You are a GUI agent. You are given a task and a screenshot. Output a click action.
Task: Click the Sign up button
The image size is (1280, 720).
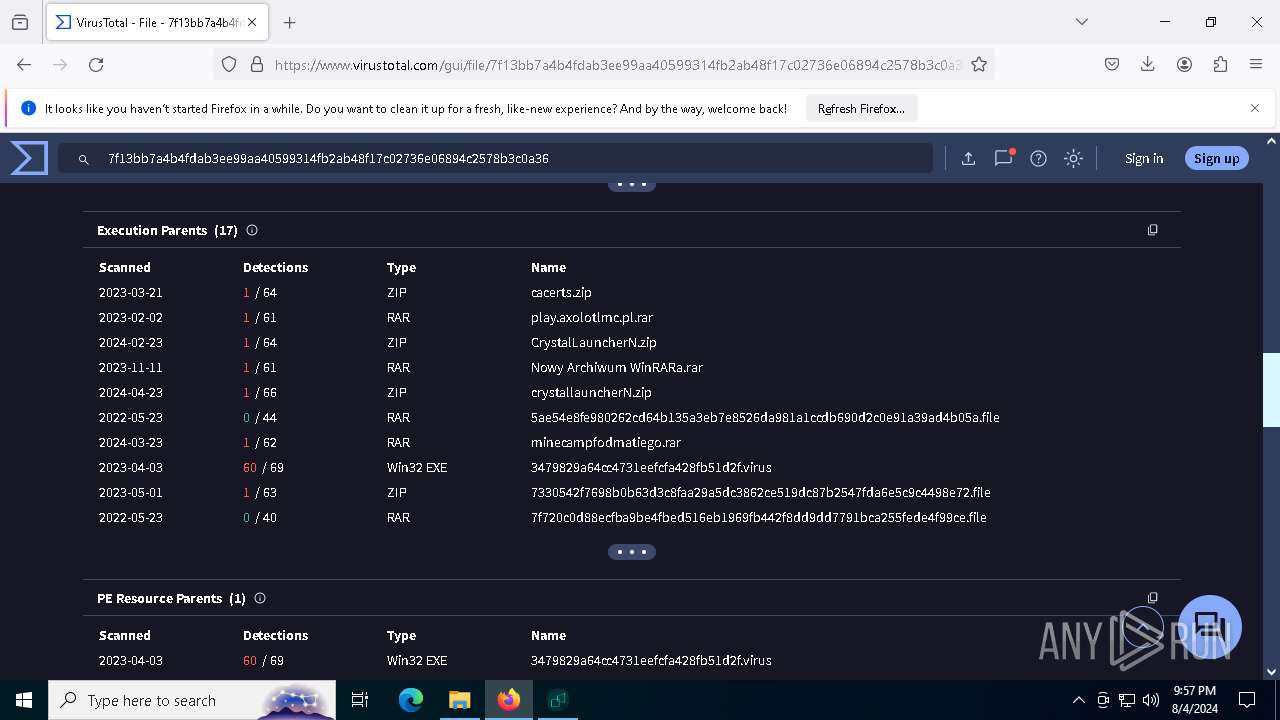1216,158
